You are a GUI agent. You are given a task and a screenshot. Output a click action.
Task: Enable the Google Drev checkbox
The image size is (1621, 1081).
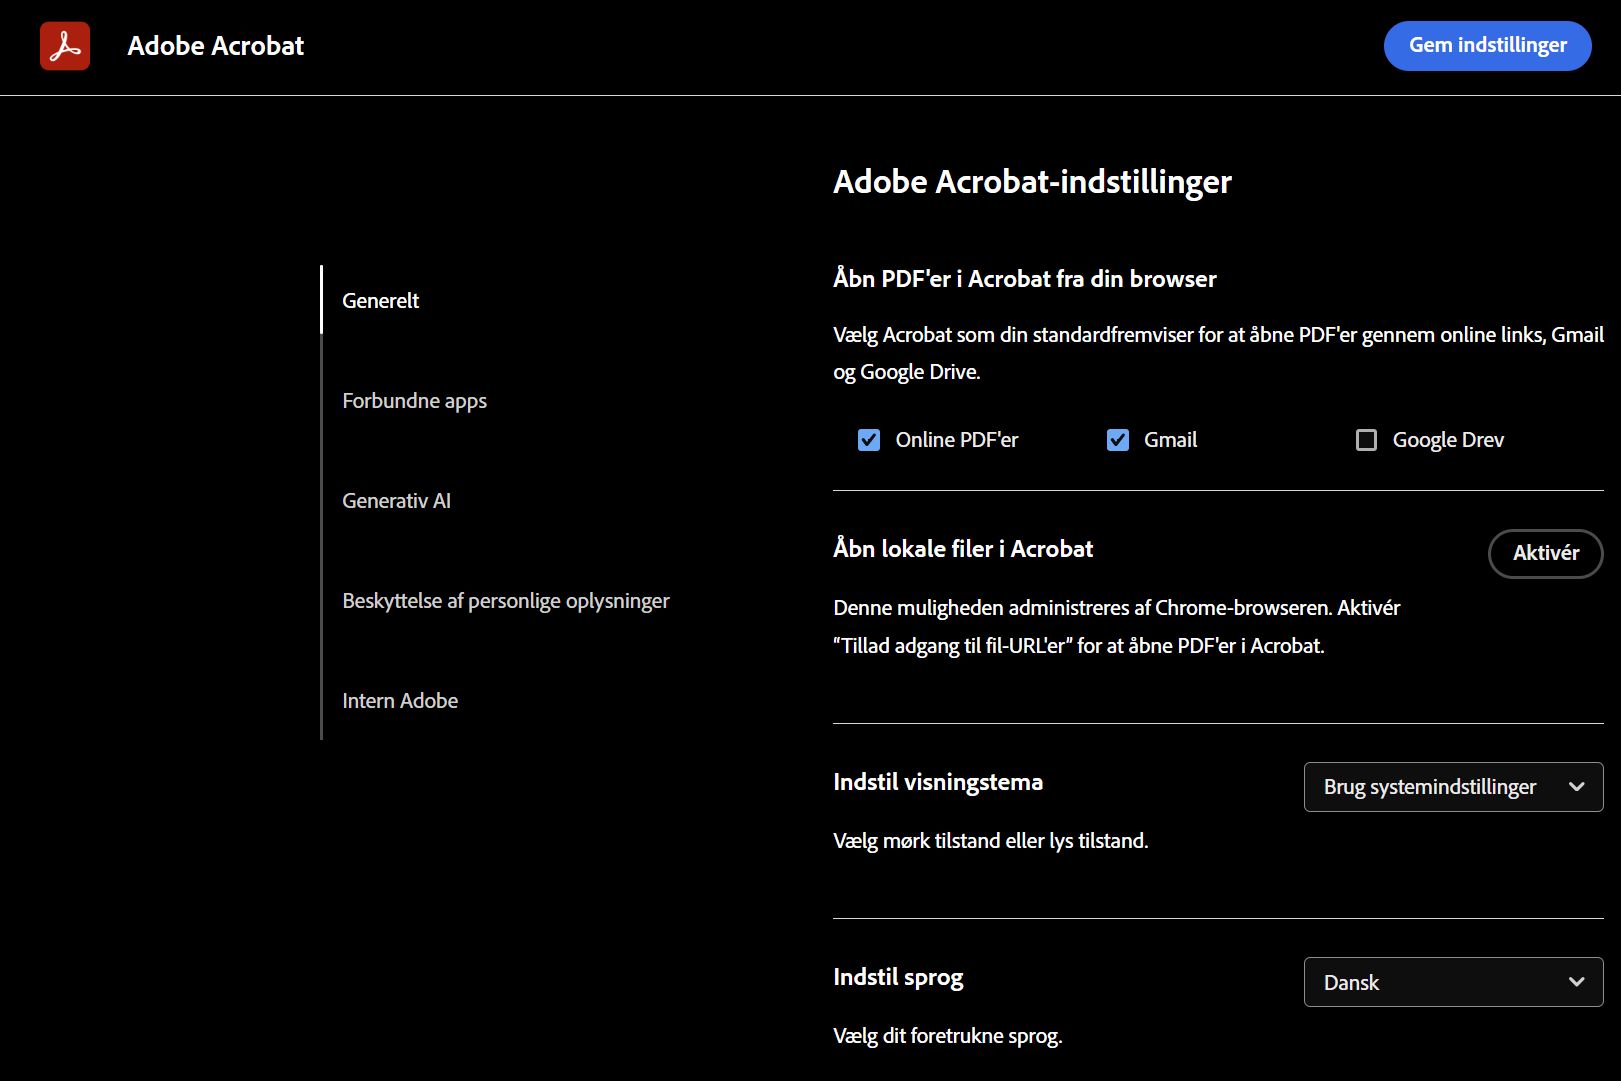pyautogui.click(x=1366, y=440)
